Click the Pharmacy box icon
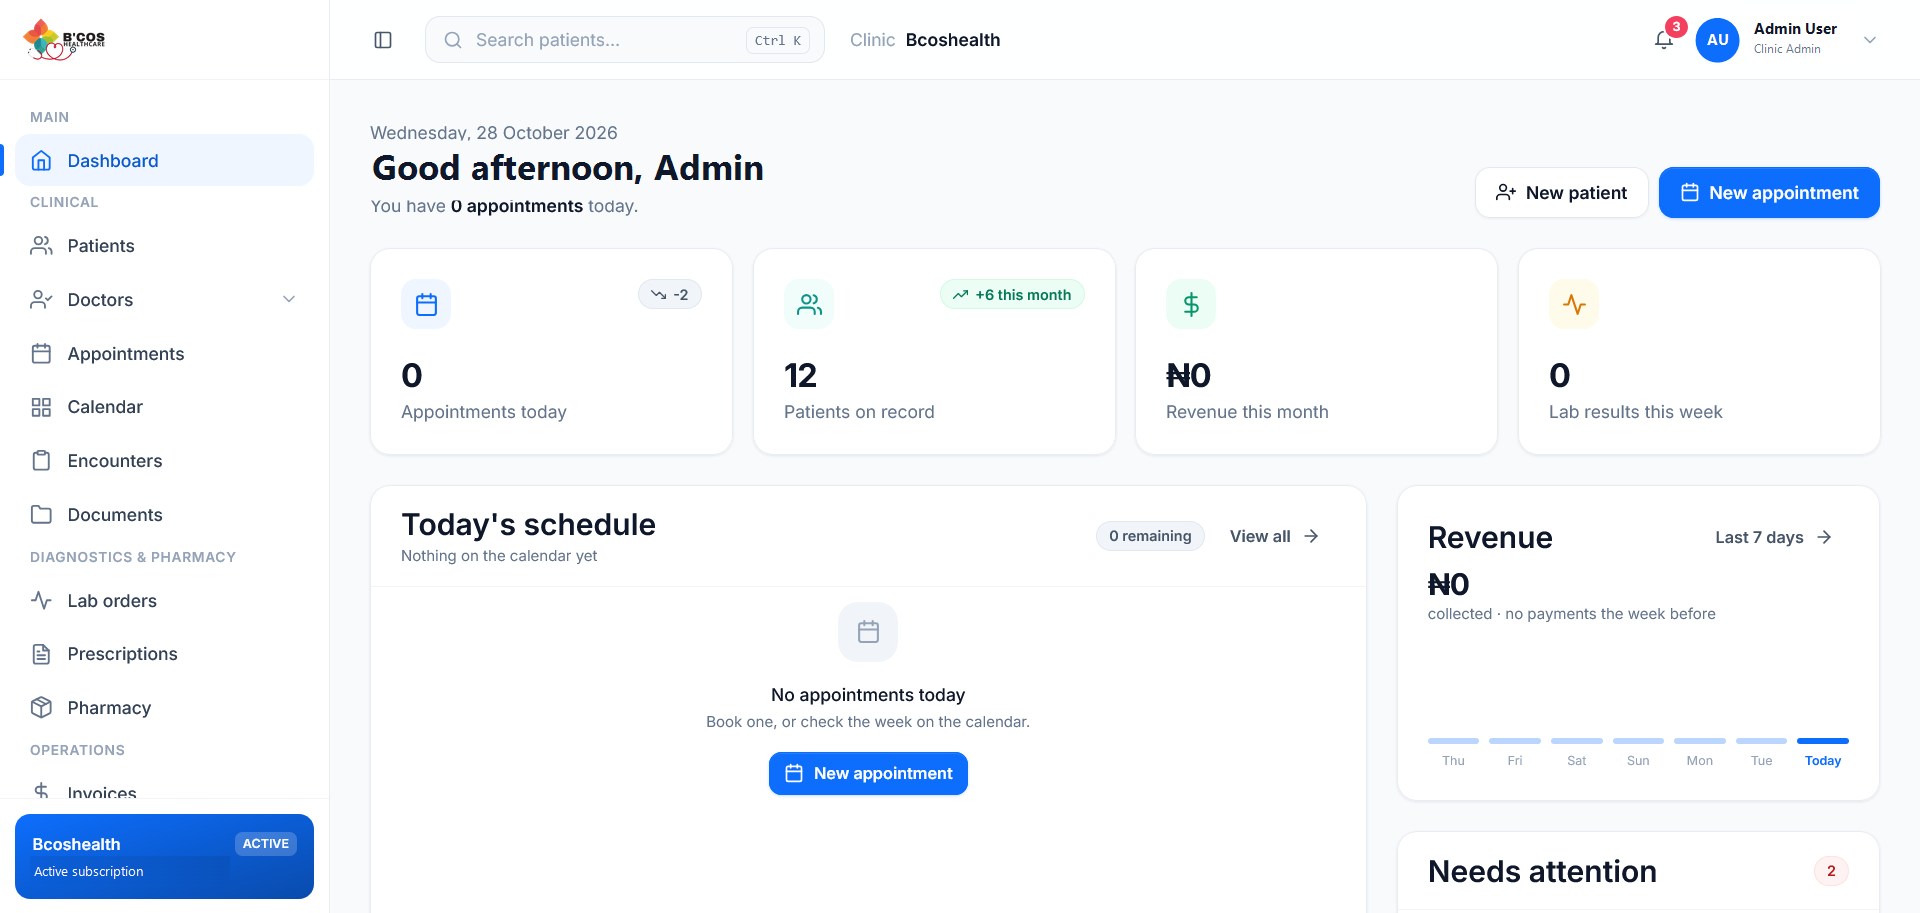The width and height of the screenshot is (1920, 913). pos(41,708)
